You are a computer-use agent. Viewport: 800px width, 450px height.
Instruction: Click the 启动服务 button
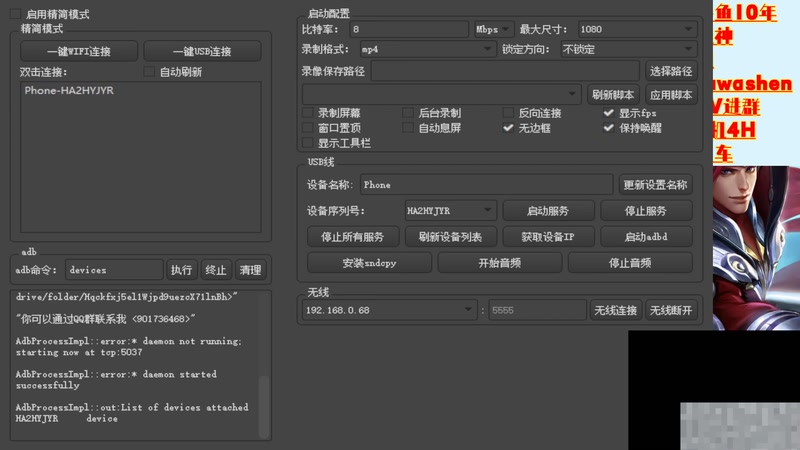pos(548,210)
